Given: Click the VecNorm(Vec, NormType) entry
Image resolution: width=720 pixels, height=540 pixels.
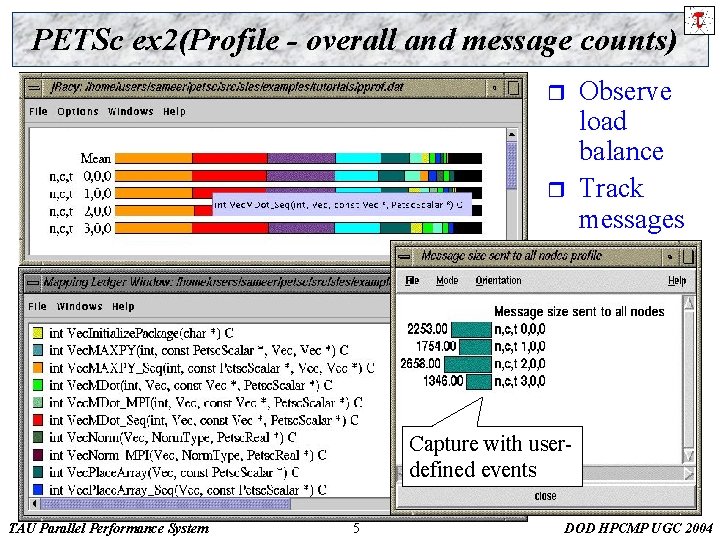Looking at the screenshot, I should pos(173,437).
